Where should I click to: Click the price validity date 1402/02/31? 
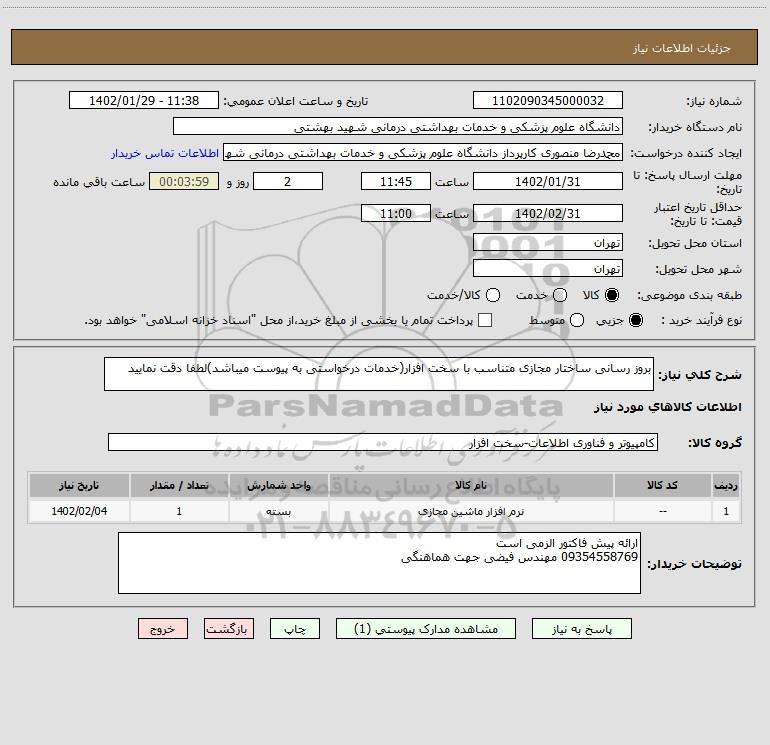548,213
